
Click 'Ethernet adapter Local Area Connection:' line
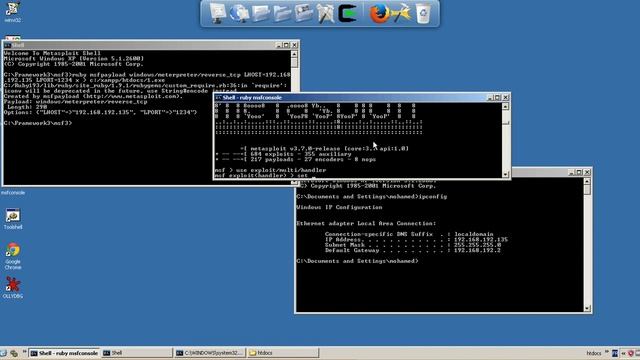pos(366,224)
